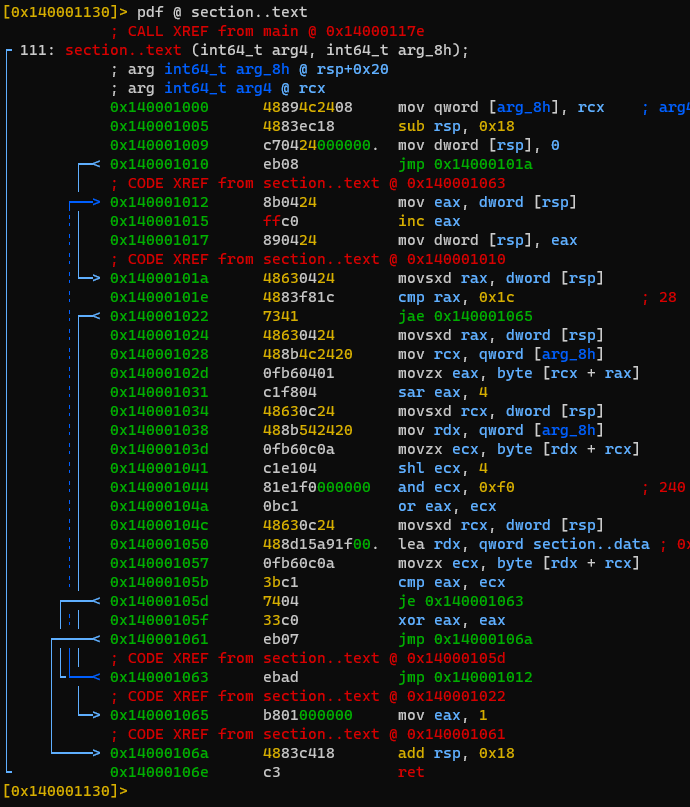The image size is (690, 807).
Task: Click the instruction "add rsp, 0x18"
Action: point(456,753)
